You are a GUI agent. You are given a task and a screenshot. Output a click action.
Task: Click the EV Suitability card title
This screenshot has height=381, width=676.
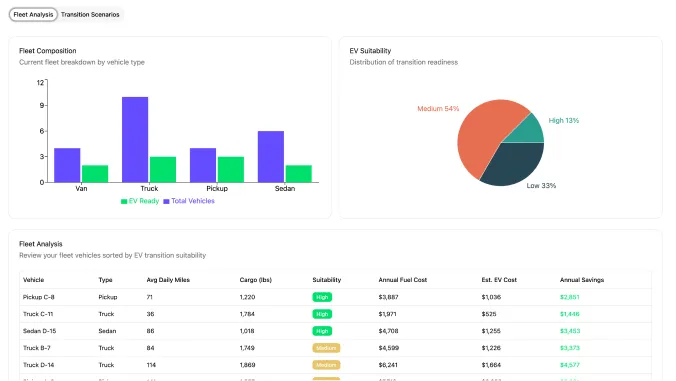click(370, 51)
